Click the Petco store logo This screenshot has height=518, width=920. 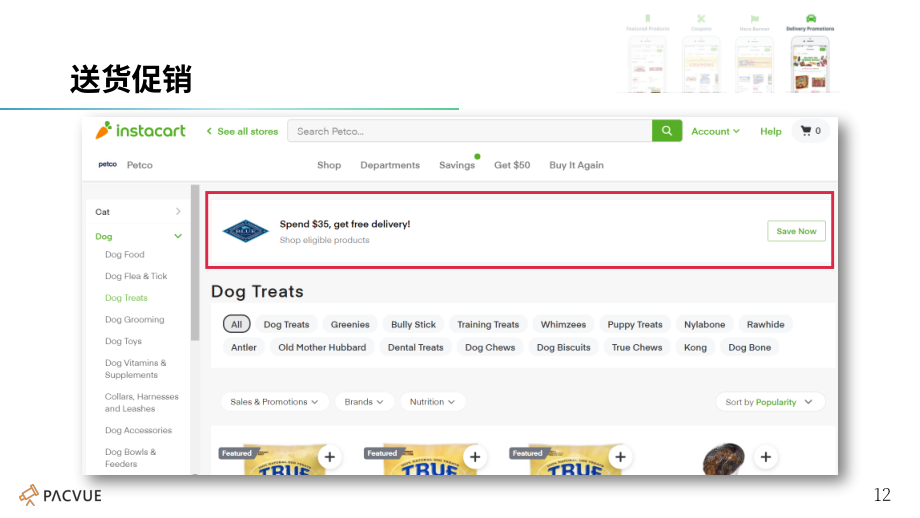[107, 165]
